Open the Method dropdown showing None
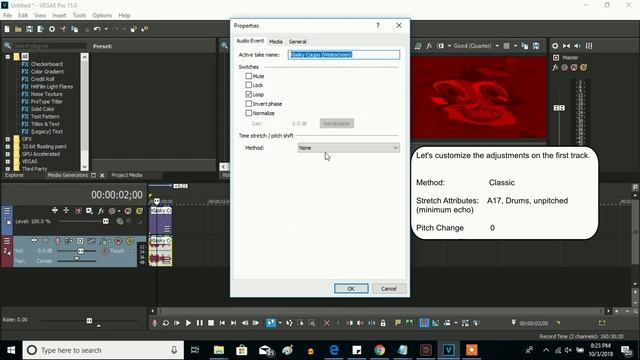640x360 pixels. pyautogui.click(x=348, y=148)
